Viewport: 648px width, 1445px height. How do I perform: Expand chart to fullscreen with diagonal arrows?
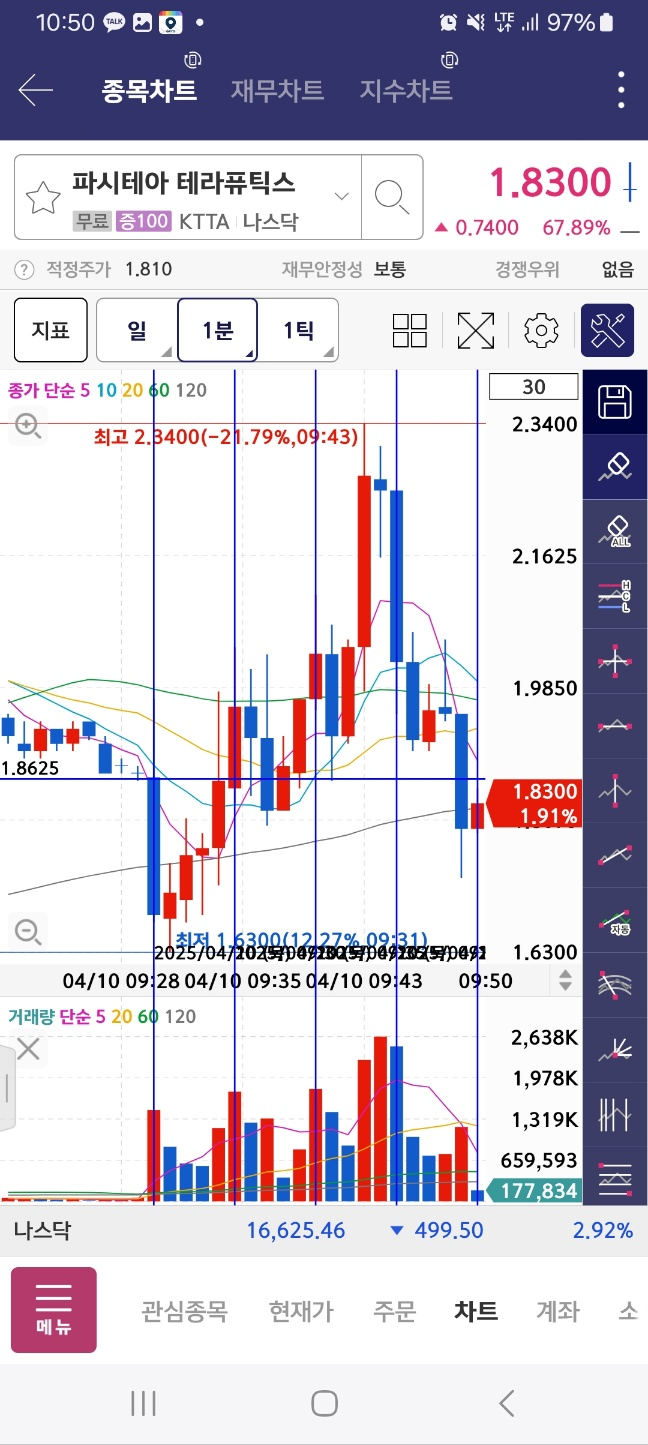pyautogui.click(x=476, y=330)
